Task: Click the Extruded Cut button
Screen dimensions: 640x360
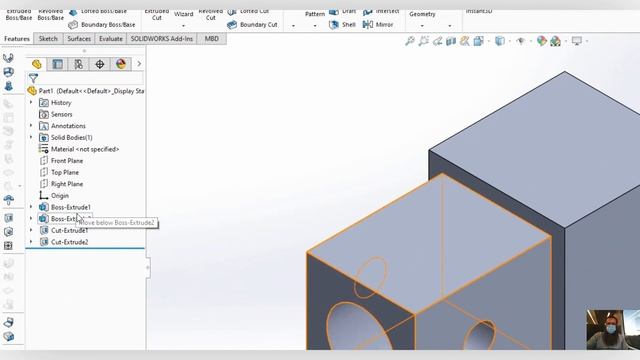Action: tap(157, 15)
